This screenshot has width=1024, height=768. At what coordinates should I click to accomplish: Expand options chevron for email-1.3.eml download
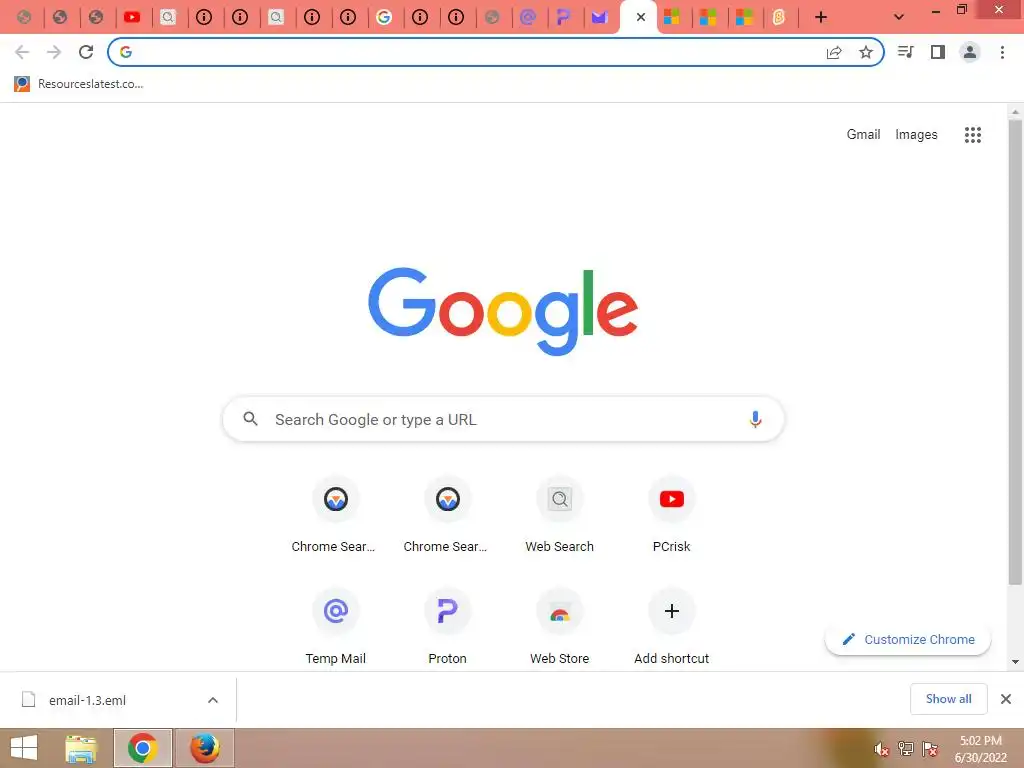pos(213,700)
